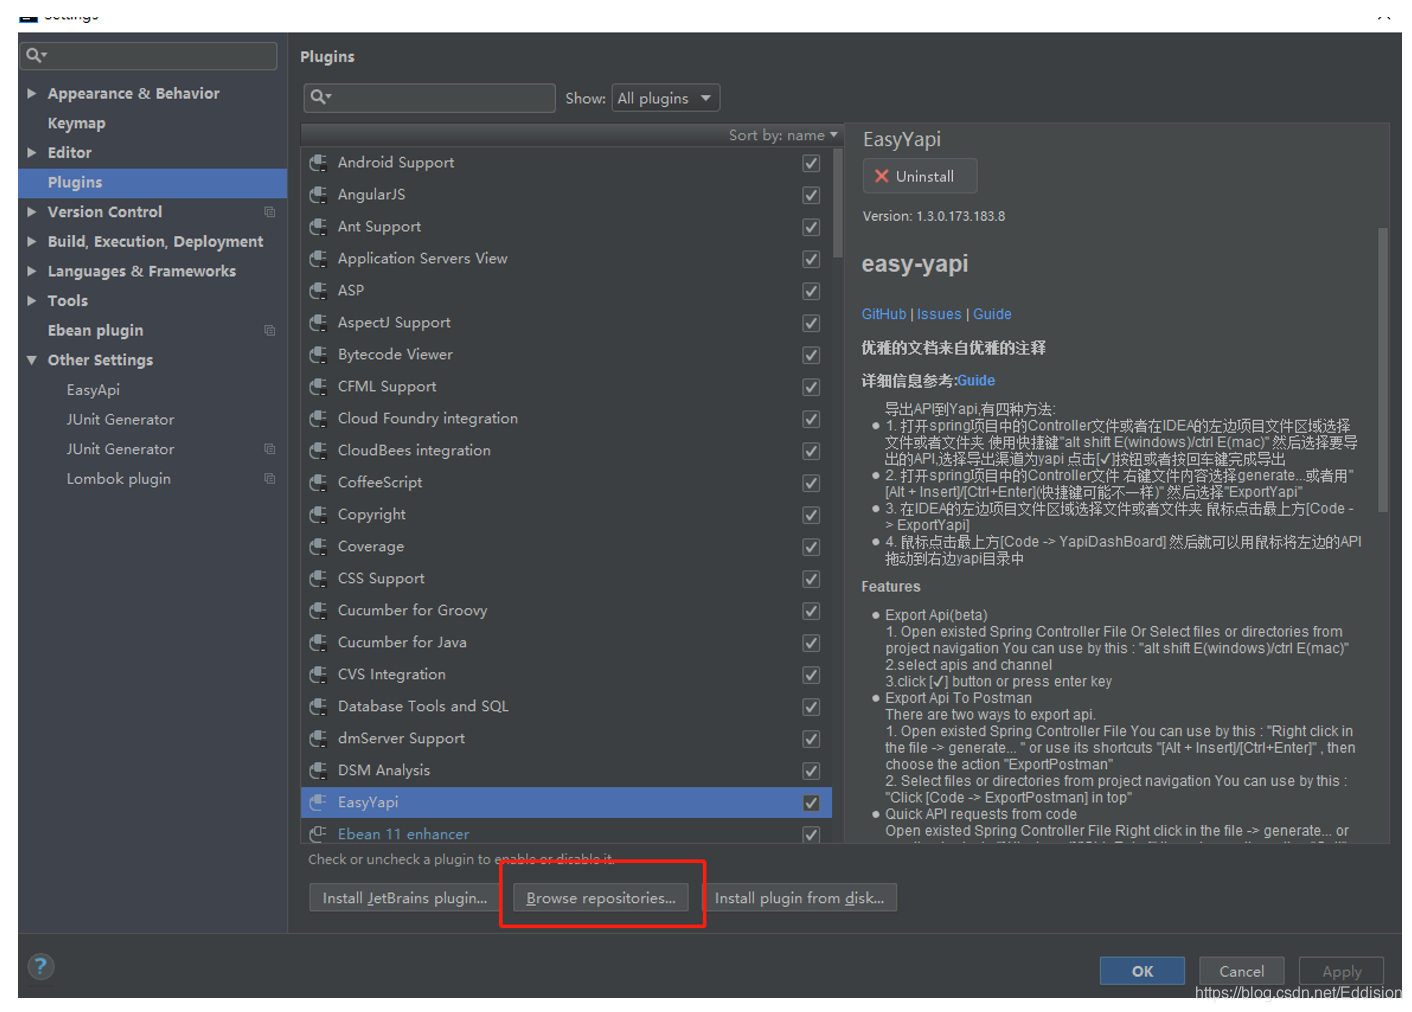Expand the Version Control arrow

pyautogui.click(x=32, y=212)
